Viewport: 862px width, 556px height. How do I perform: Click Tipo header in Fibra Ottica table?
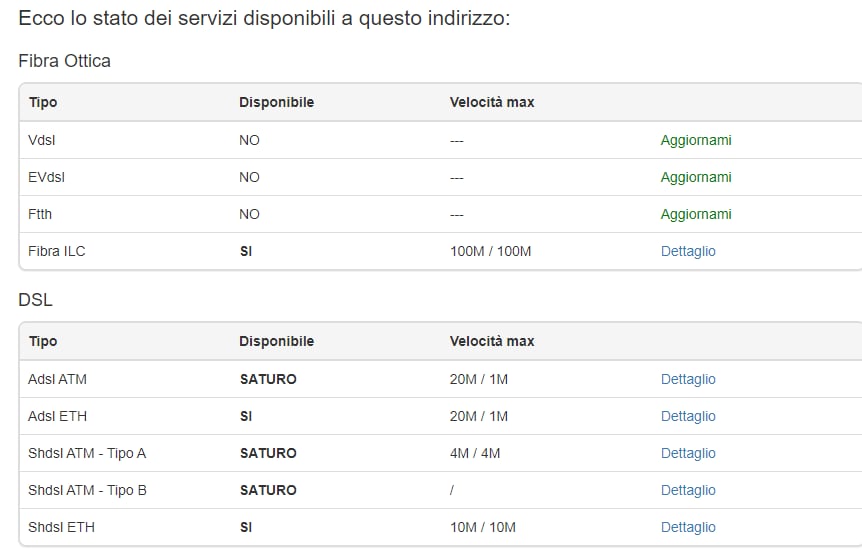43,102
